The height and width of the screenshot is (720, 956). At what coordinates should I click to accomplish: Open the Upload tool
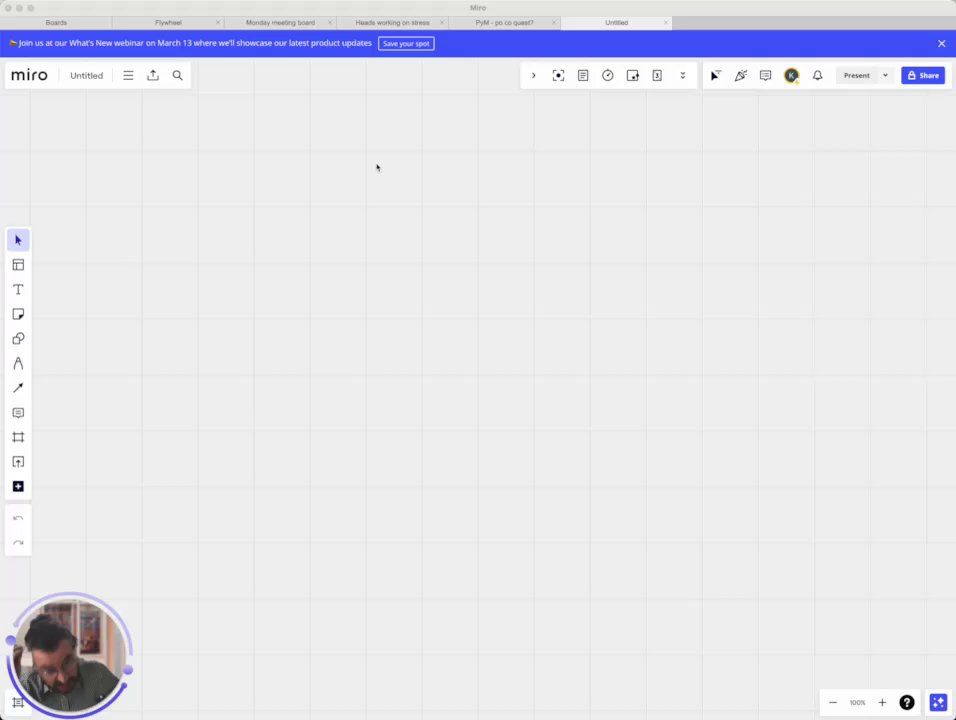18,462
